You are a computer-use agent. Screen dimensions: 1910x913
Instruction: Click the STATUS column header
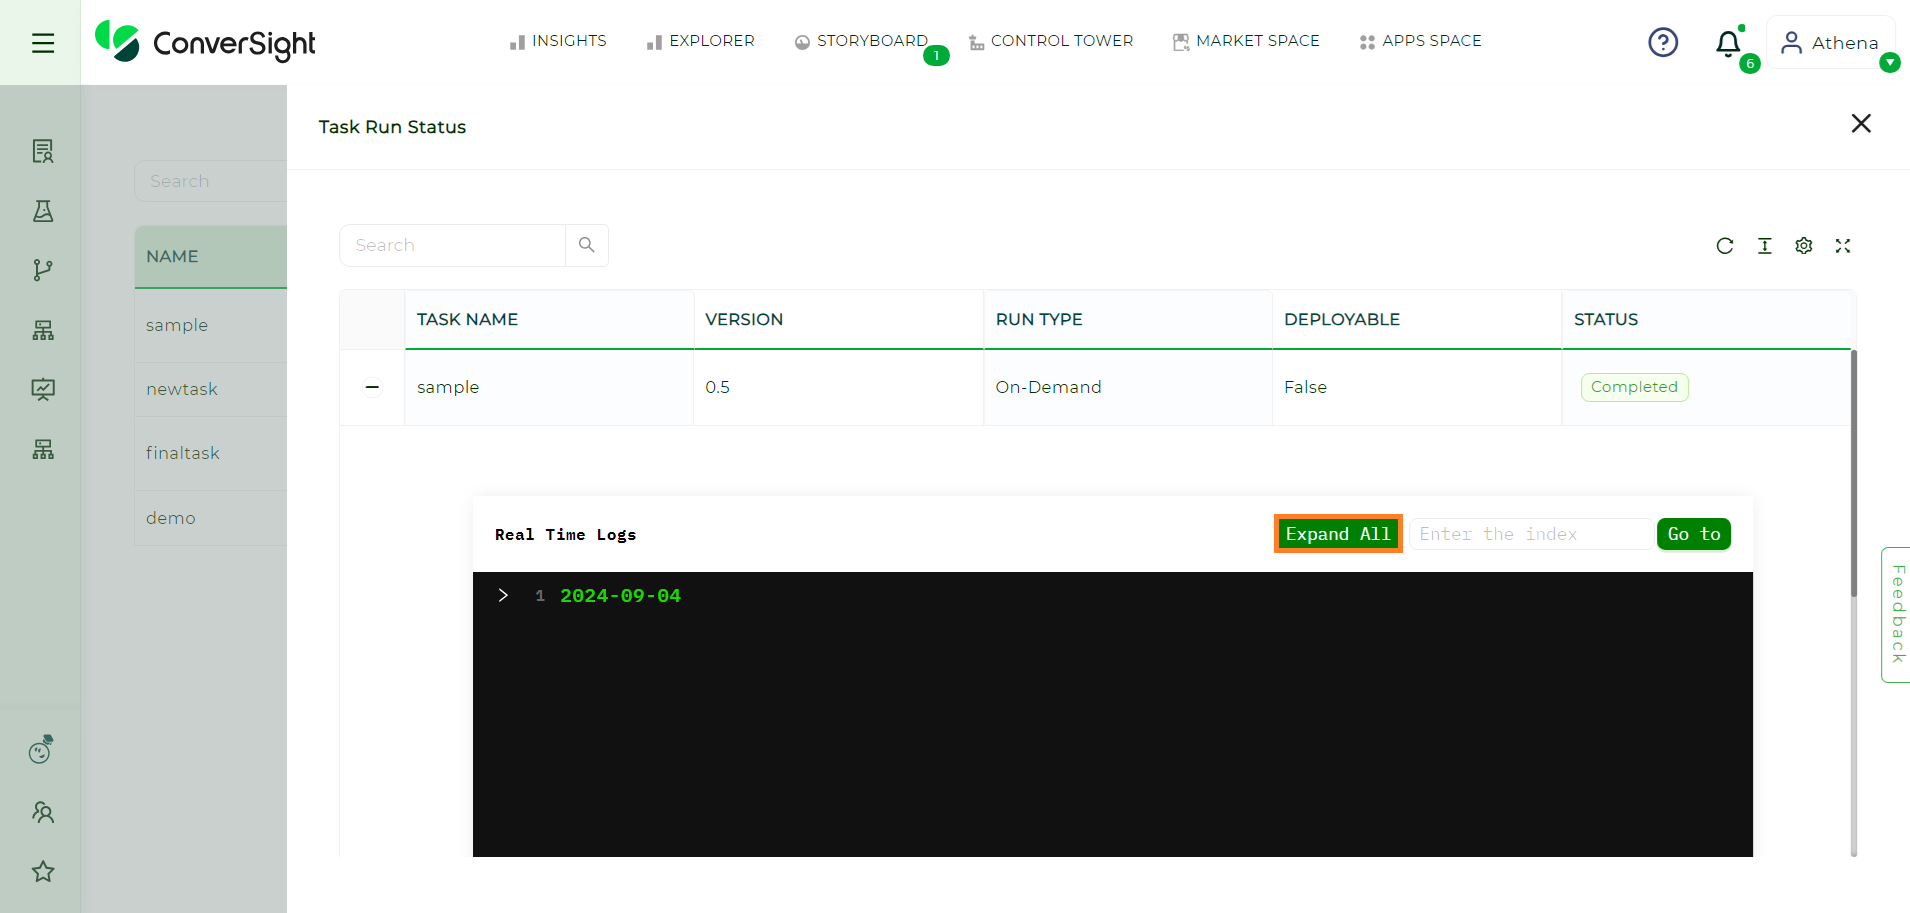click(1706, 319)
